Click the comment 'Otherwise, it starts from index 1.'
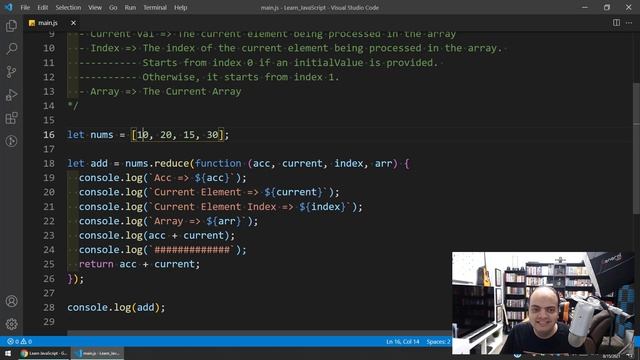Image resolution: width=640 pixels, height=360 pixels. tap(241, 77)
